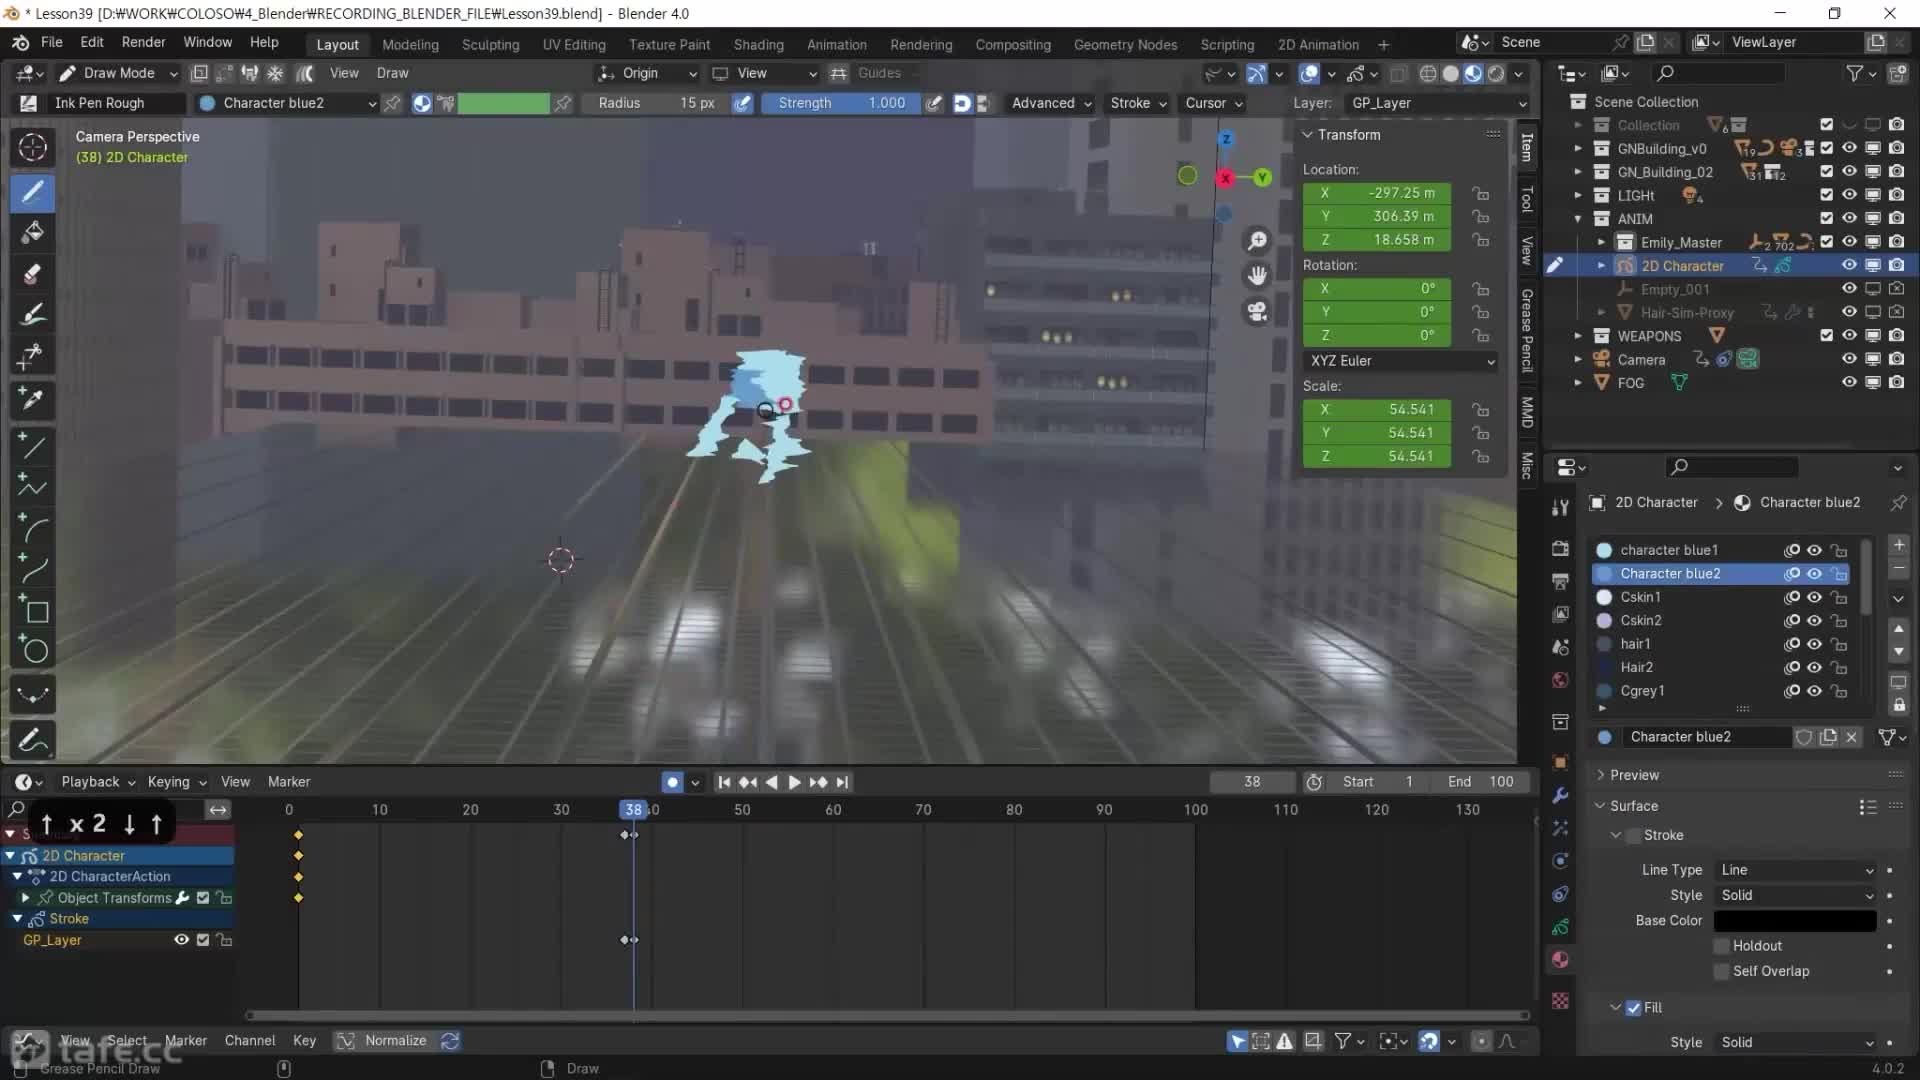
Task: Open the XYZ Euler rotation mode dropdown
Action: (1400, 361)
